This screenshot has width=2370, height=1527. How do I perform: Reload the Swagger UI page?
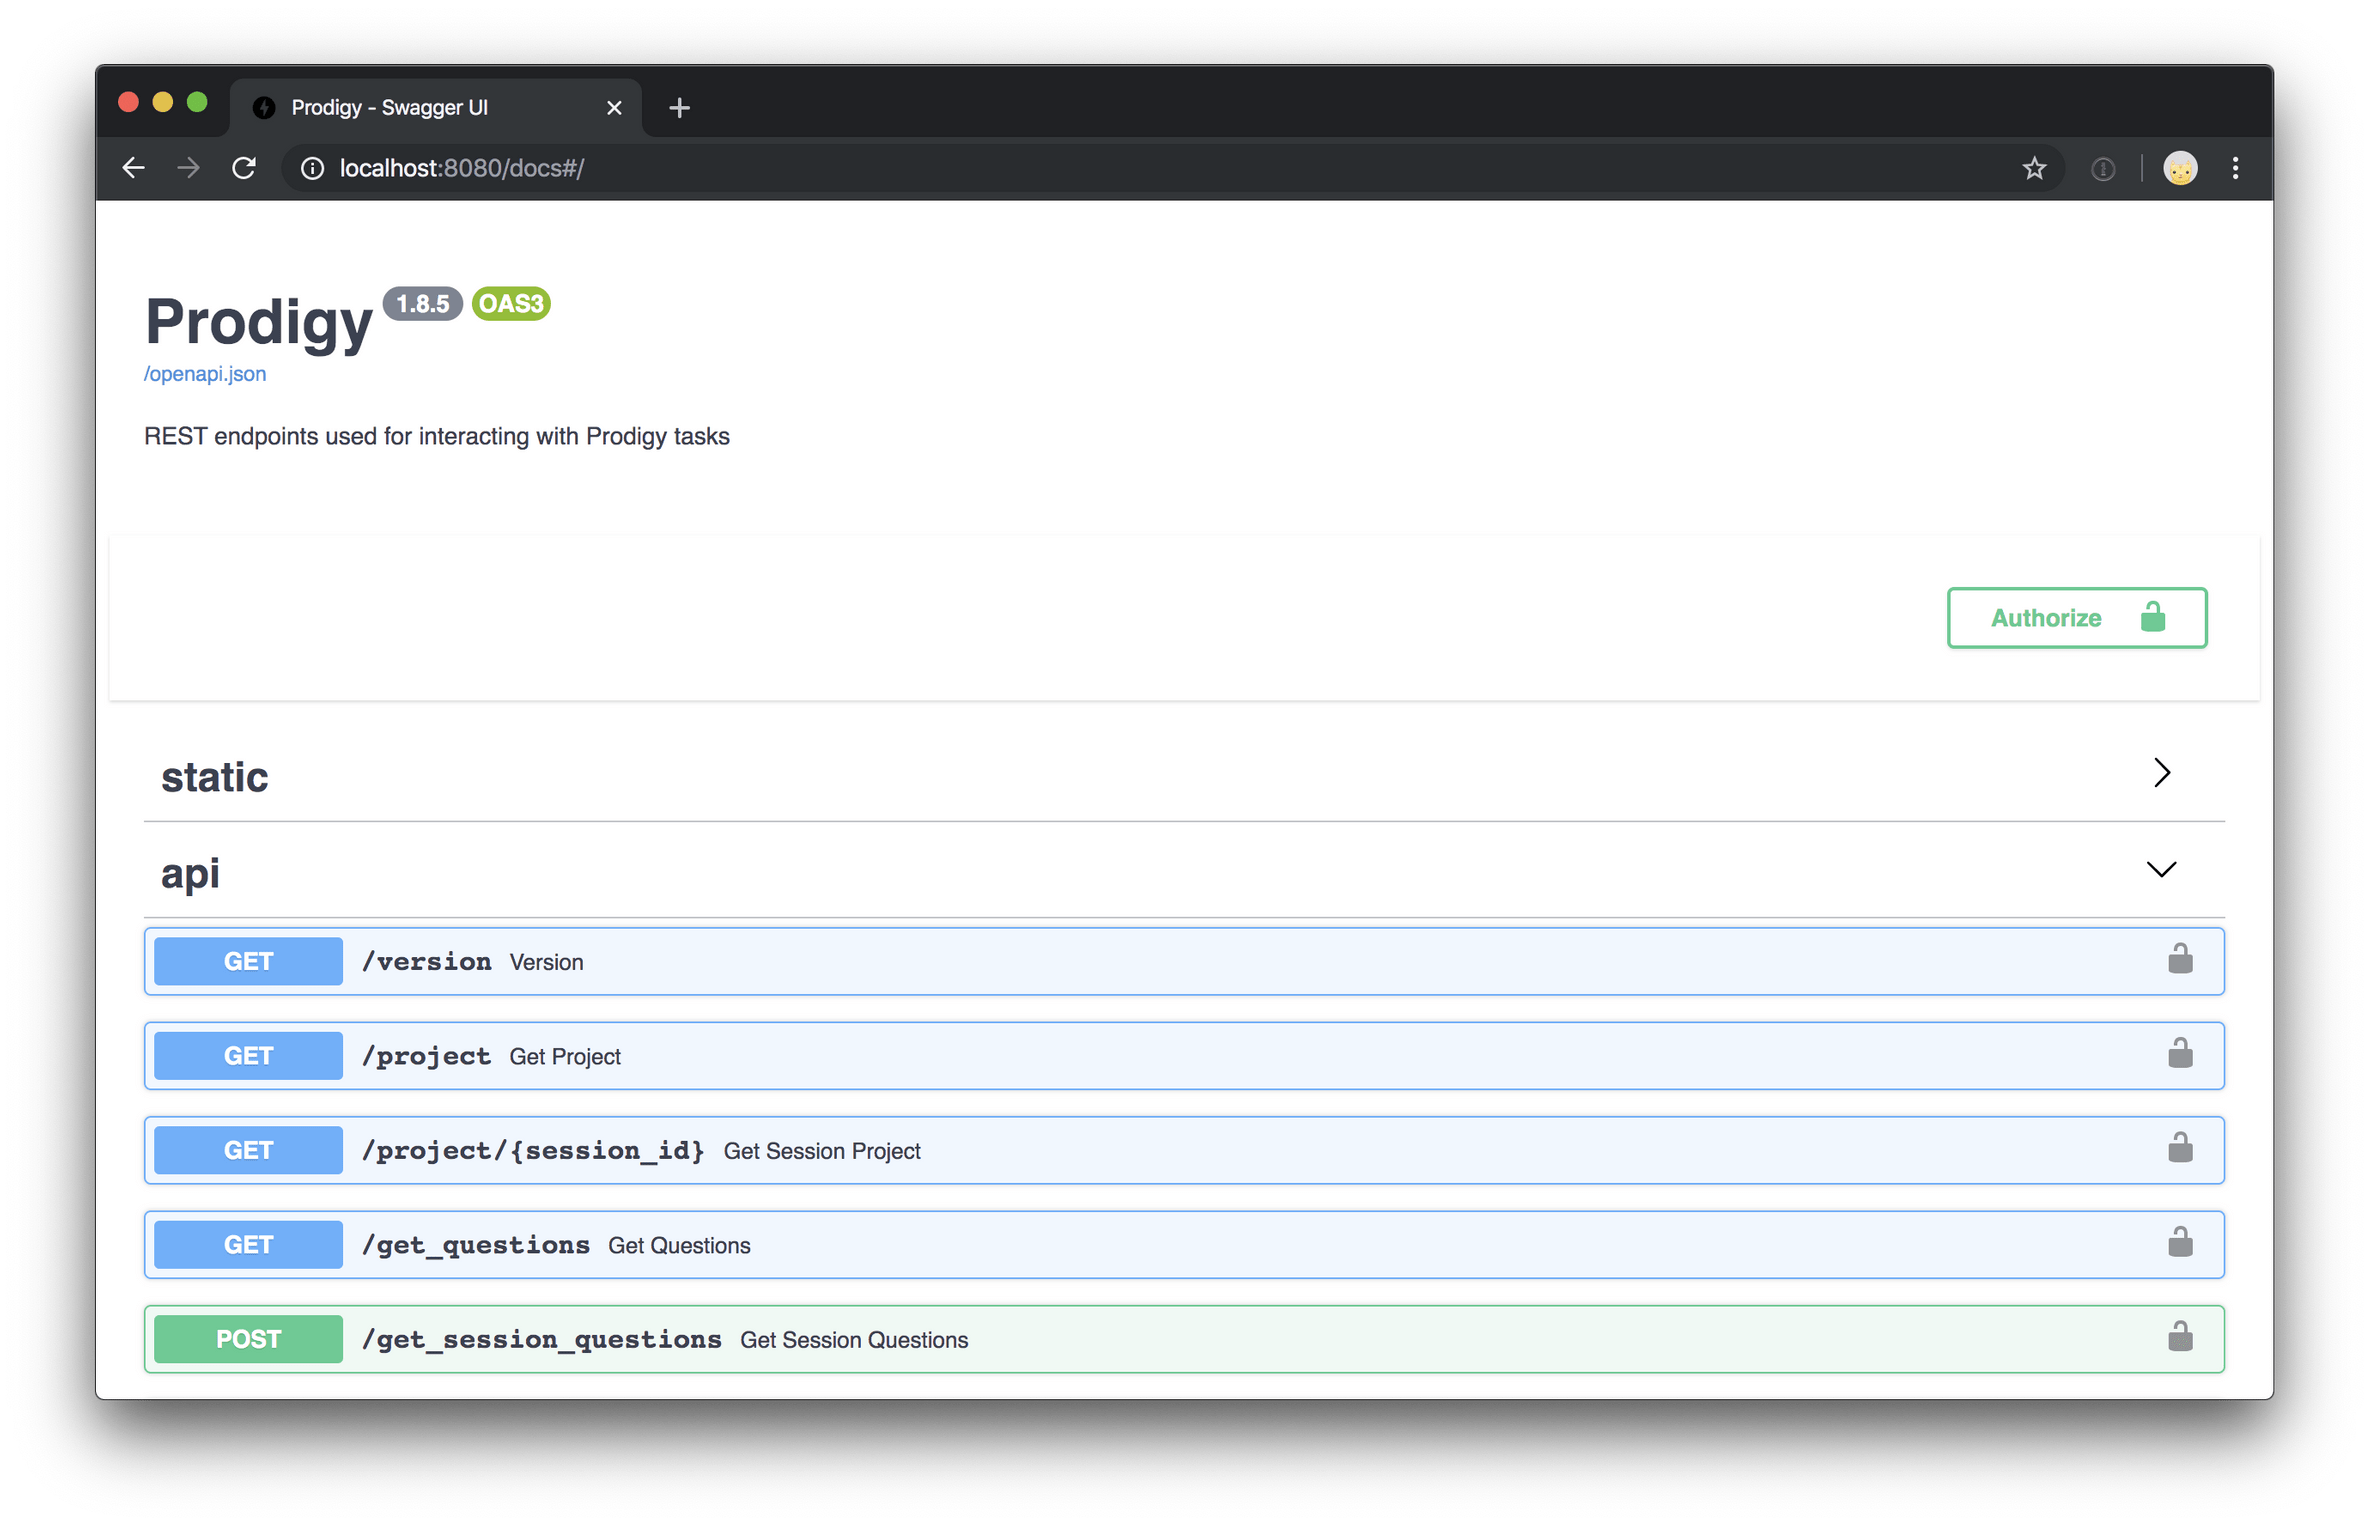245,168
